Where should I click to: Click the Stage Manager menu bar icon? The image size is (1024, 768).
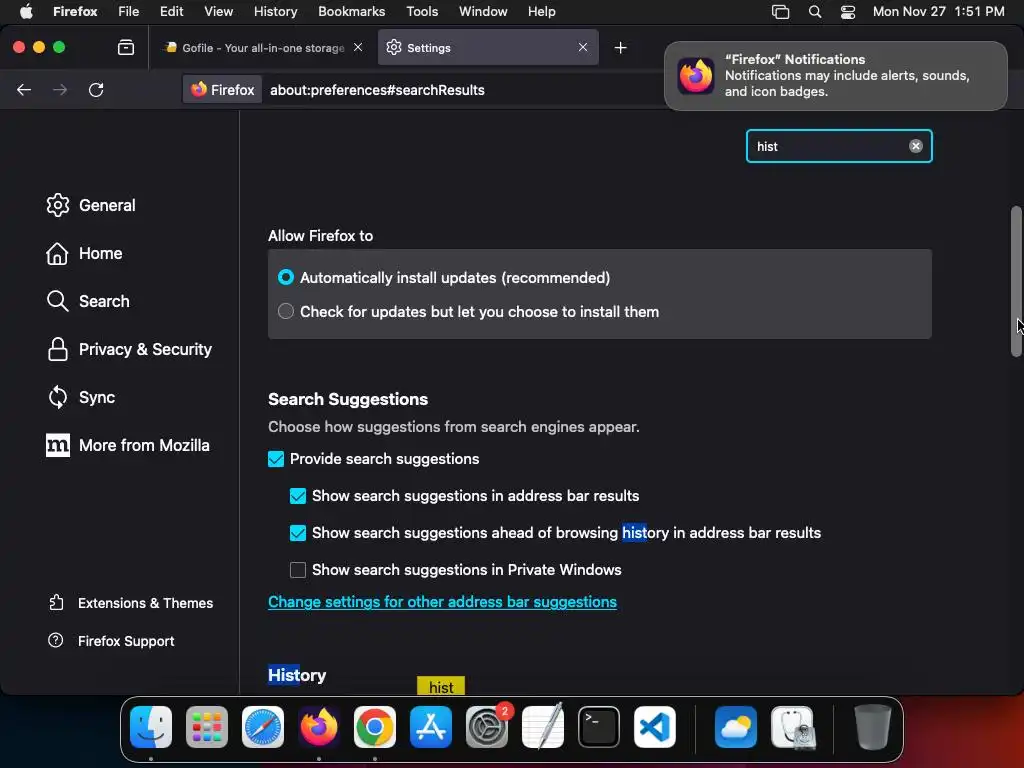[780, 11]
